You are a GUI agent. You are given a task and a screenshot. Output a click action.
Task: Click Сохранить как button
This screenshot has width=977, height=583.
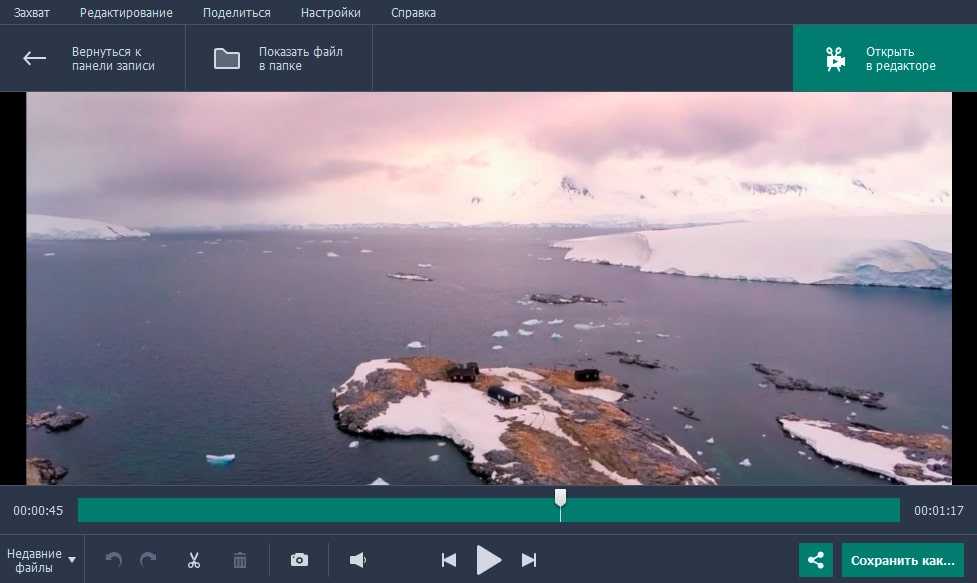[902, 560]
